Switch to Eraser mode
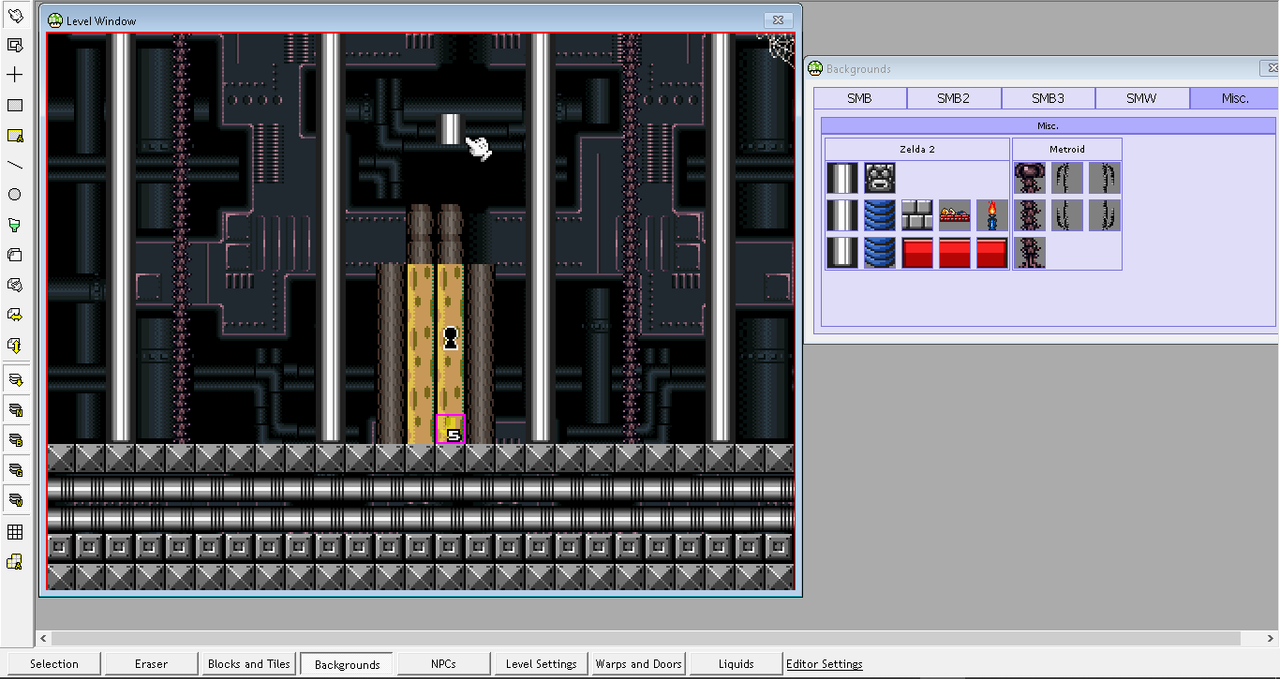 click(151, 664)
